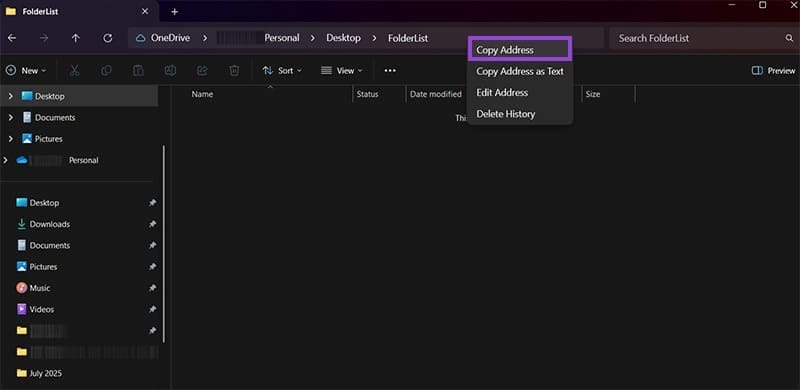Viewport: 800px width, 390px height.
Task: Click the Cut scissors icon
Action: point(74,70)
